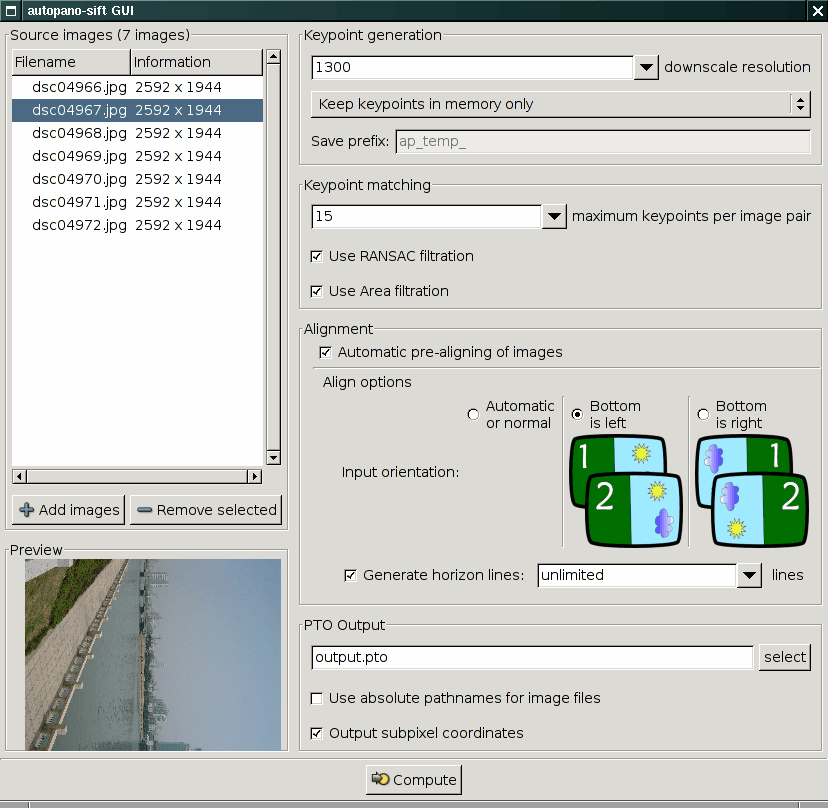Close the autopano-sift GUI window
The height and width of the screenshot is (808, 828).
pos(817,11)
